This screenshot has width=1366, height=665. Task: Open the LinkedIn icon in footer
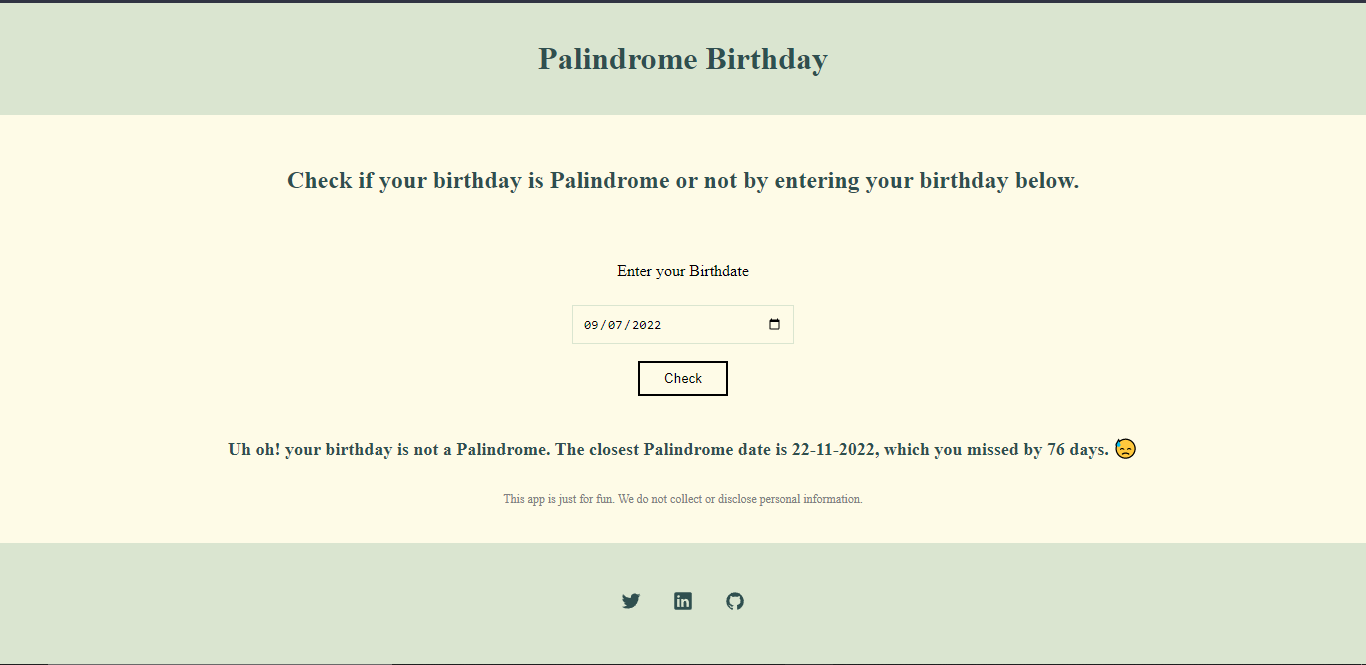coord(683,600)
